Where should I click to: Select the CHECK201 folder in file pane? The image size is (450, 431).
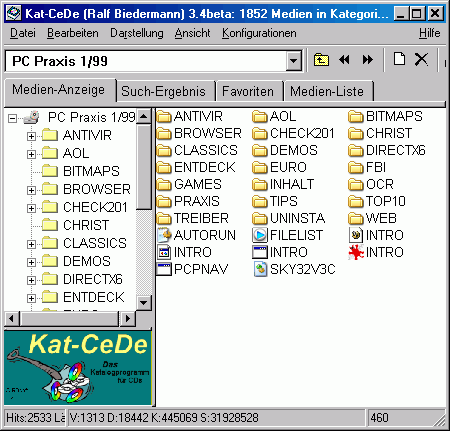coord(293,134)
